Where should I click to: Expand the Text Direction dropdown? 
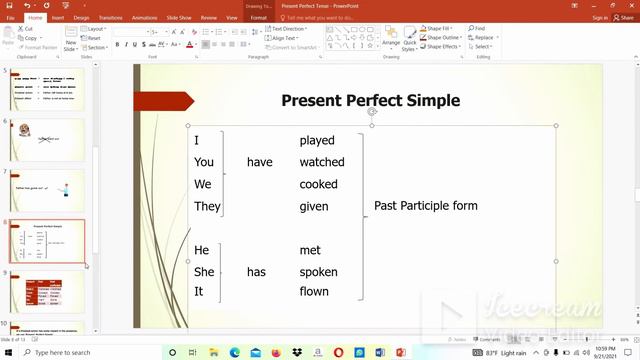(286, 29)
